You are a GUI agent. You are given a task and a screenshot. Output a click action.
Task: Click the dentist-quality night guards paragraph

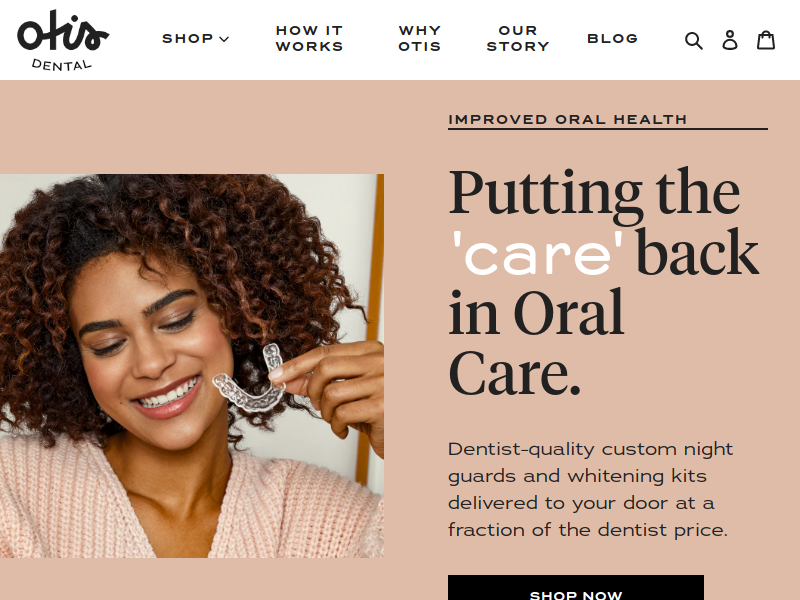pos(590,489)
